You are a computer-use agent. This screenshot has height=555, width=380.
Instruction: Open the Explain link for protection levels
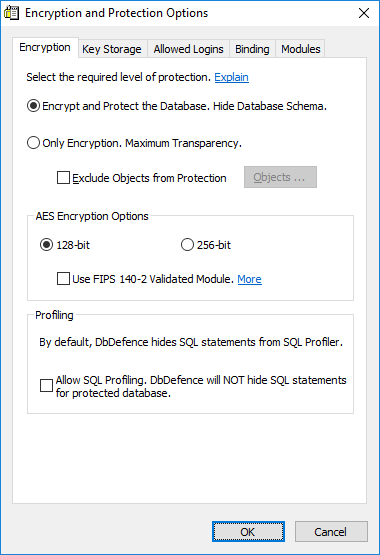point(231,77)
